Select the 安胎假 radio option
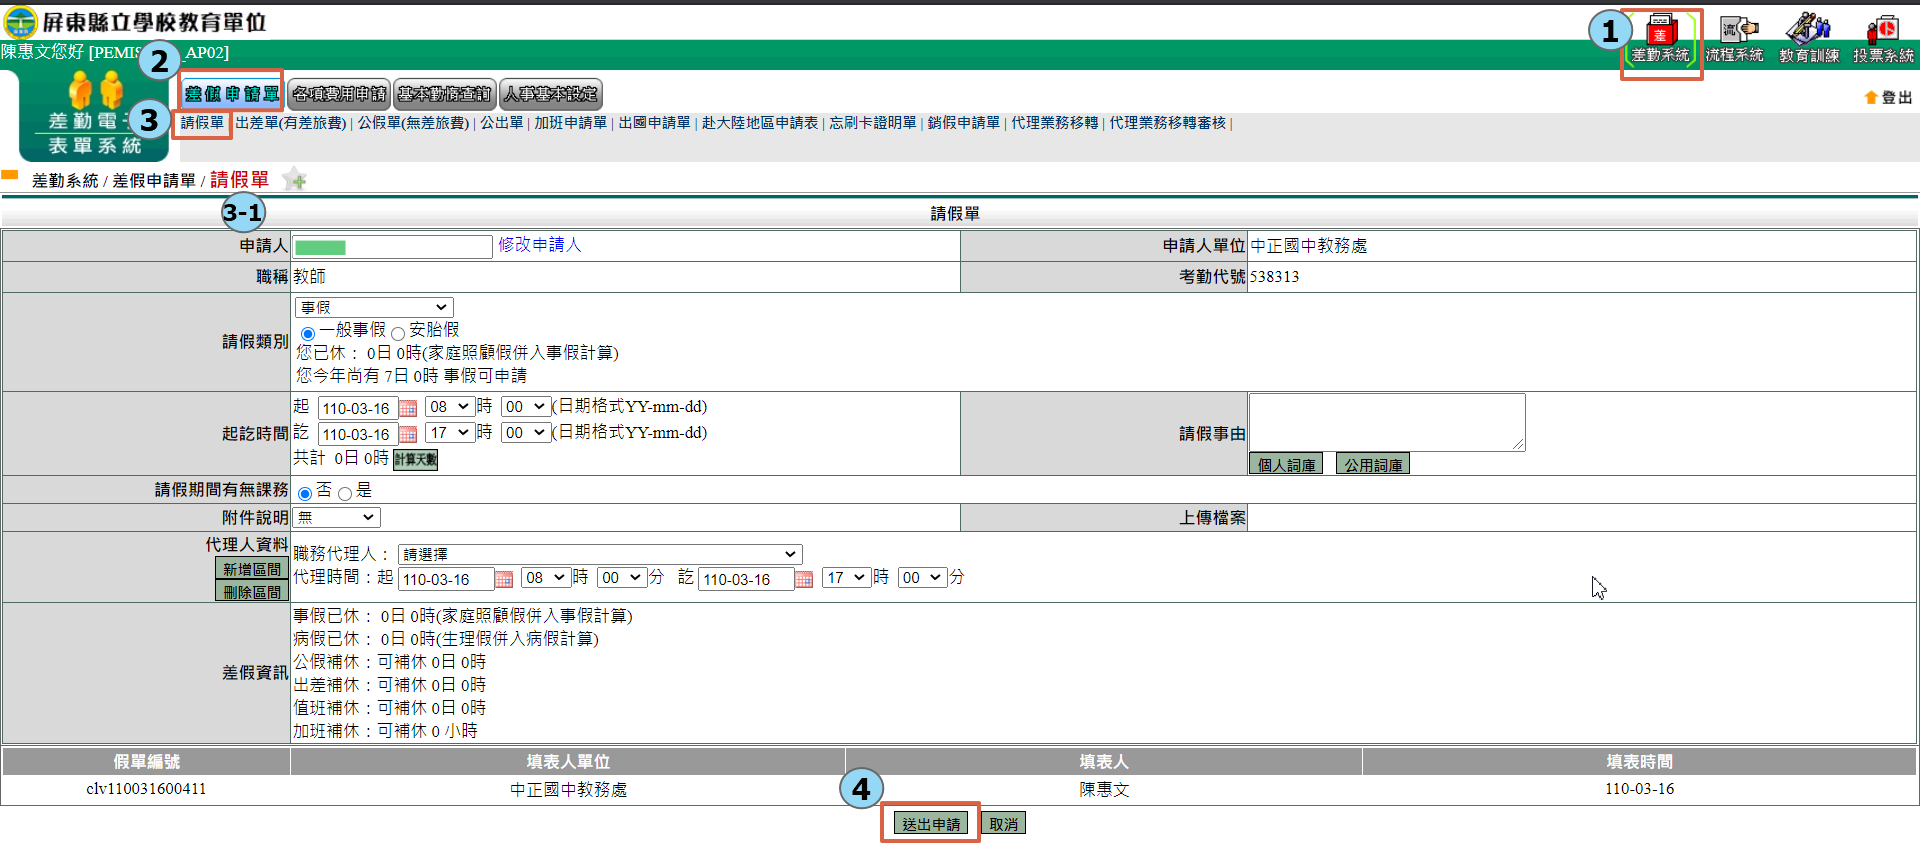The height and width of the screenshot is (856, 1920). point(398,333)
